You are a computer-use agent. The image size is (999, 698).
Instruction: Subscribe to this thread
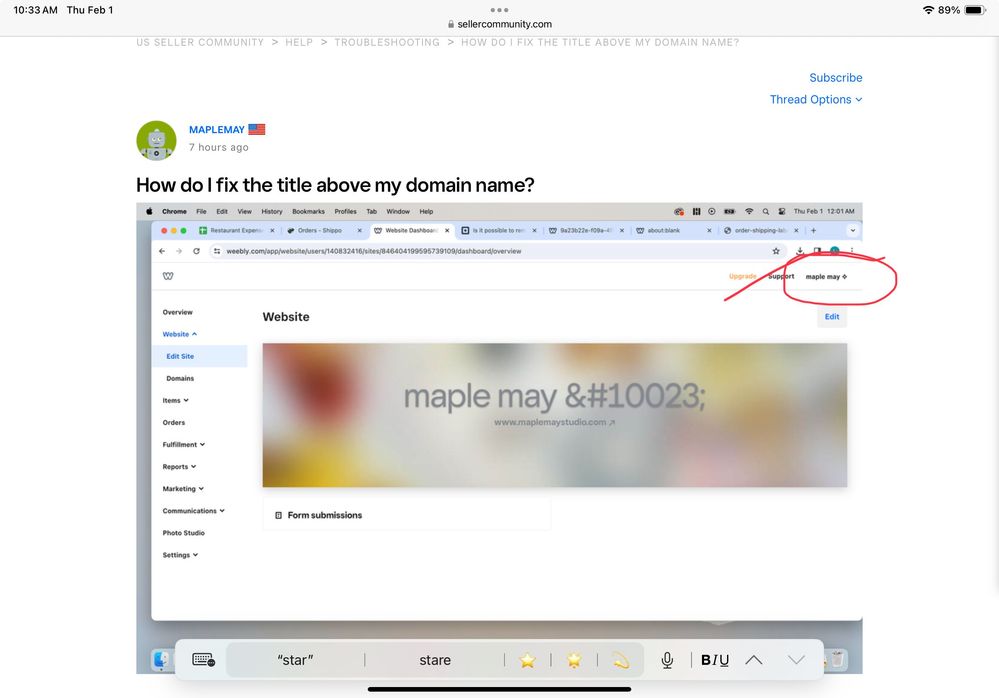point(835,78)
